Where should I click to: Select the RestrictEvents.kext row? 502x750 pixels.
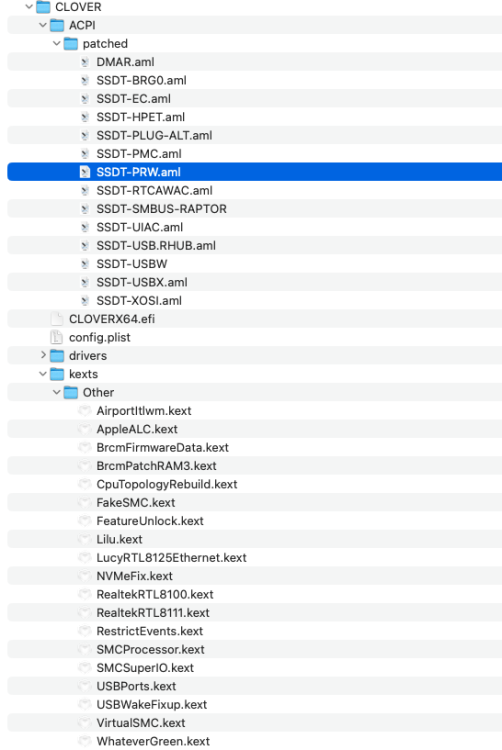tap(254, 631)
